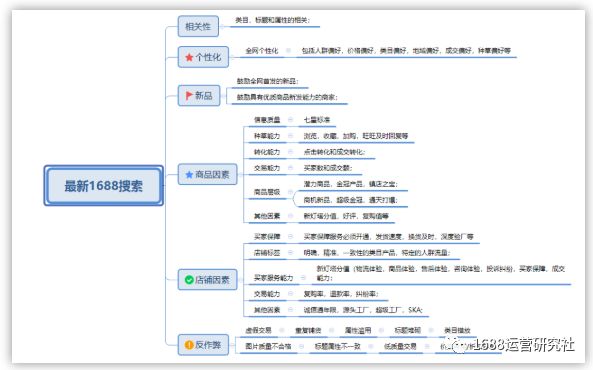The height and width of the screenshot is (370, 593).
Task: Click the 图片质量不合格 subtopic
Action: [x=268, y=346]
